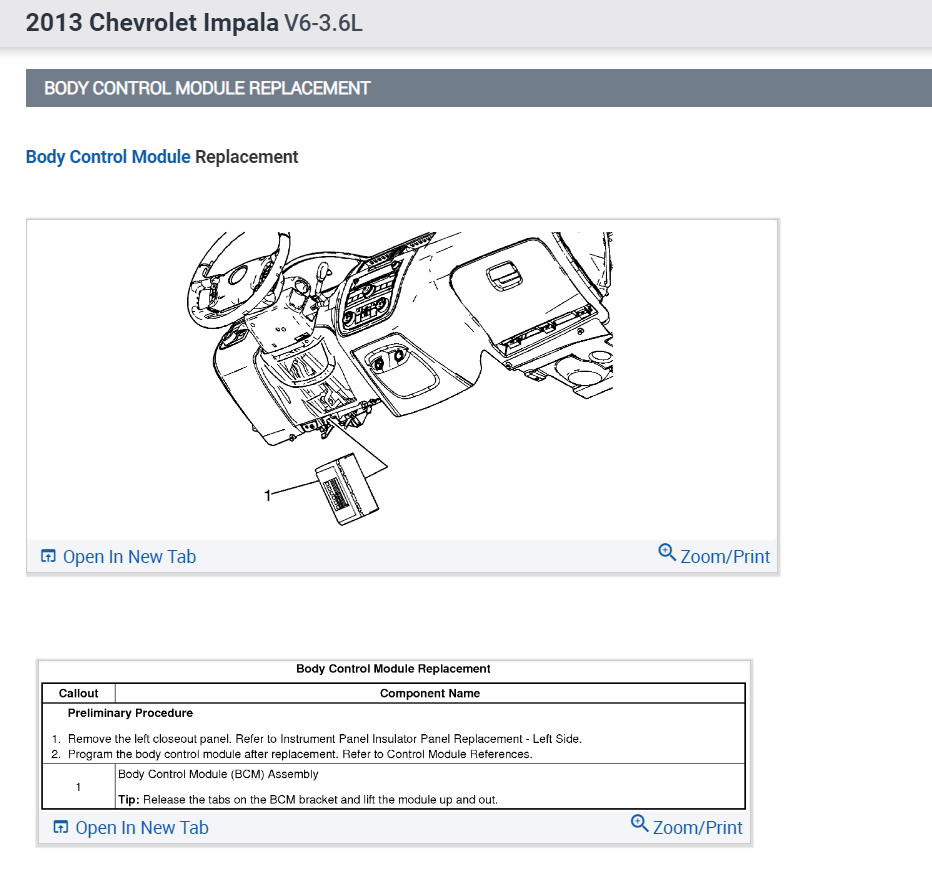Viewport: 932px width, 895px height.
Task: Click magnifier icon under procedure table
Action: coord(640,823)
